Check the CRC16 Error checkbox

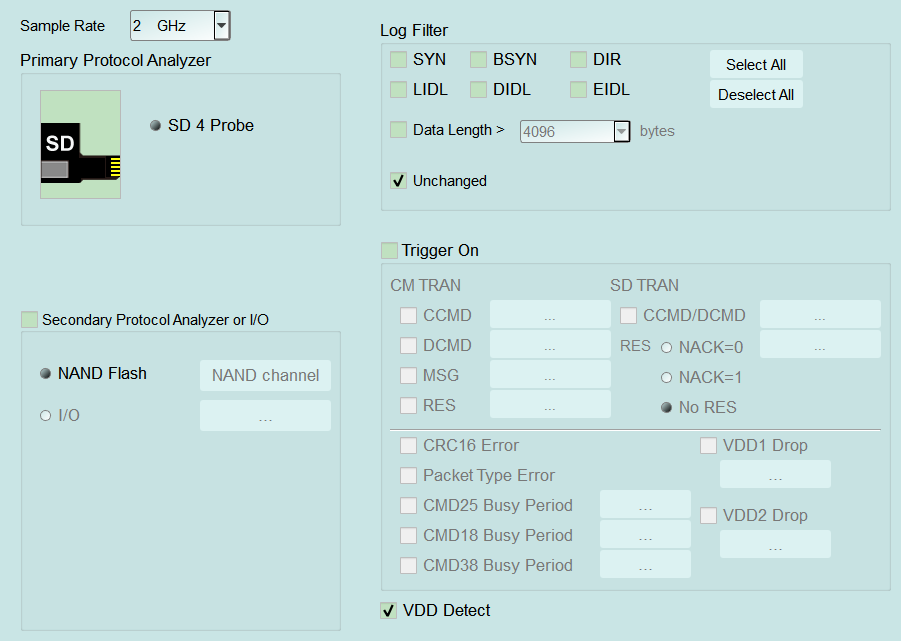(408, 445)
